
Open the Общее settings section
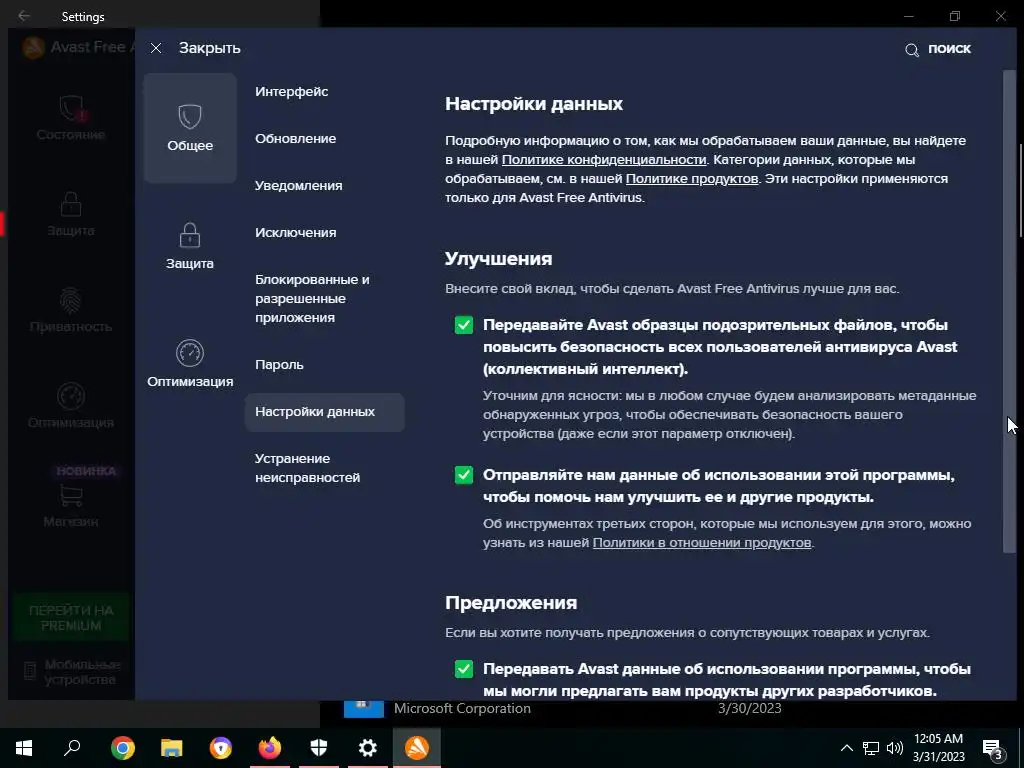[x=190, y=128]
